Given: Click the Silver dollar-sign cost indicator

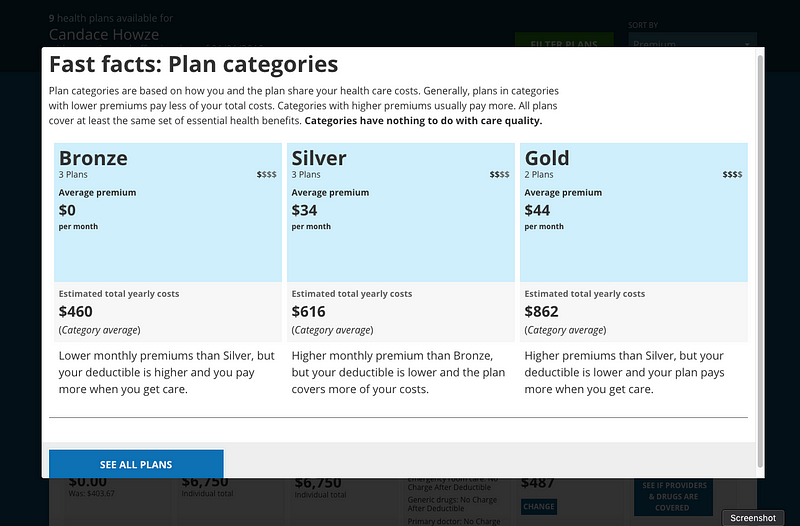Looking at the screenshot, I should tap(499, 175).
